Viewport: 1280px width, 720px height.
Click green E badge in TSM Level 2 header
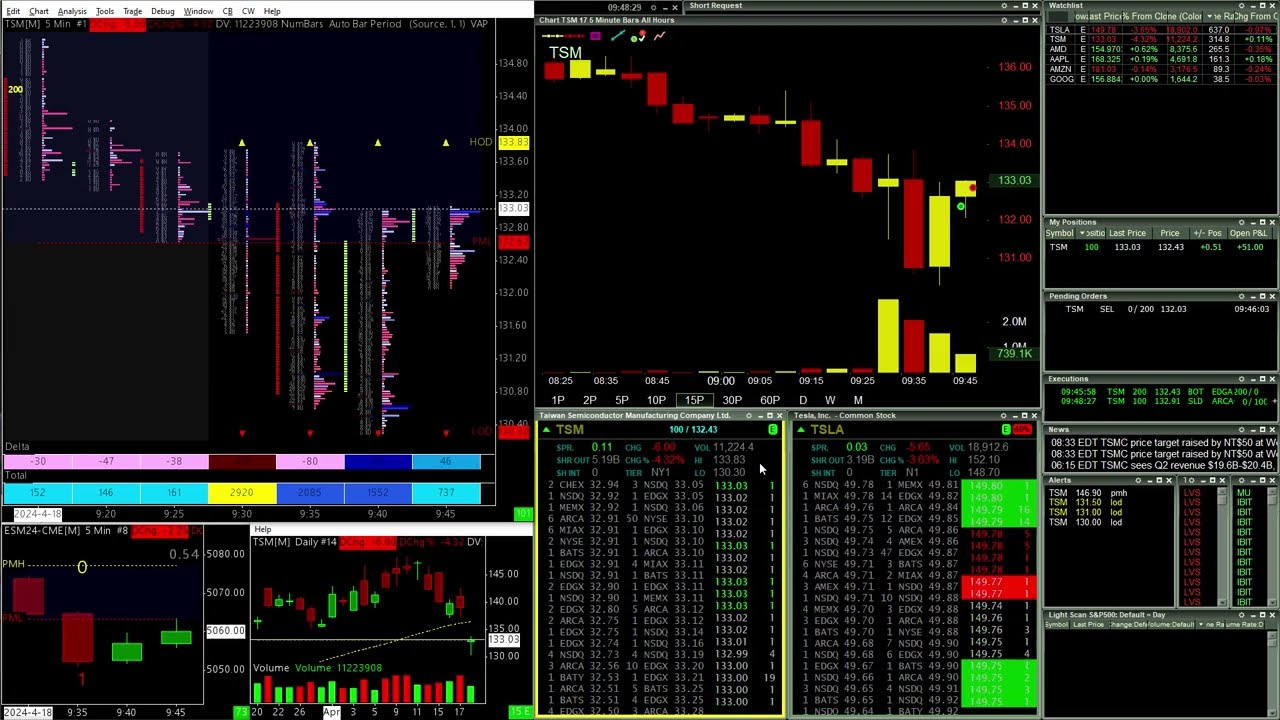pyautogui.click(x=772, y=430)
